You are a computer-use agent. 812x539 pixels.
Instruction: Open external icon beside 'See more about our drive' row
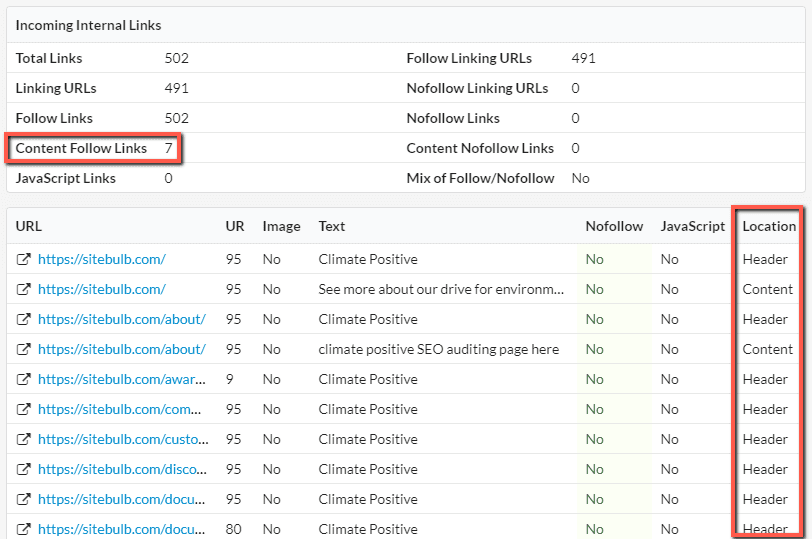23,289
